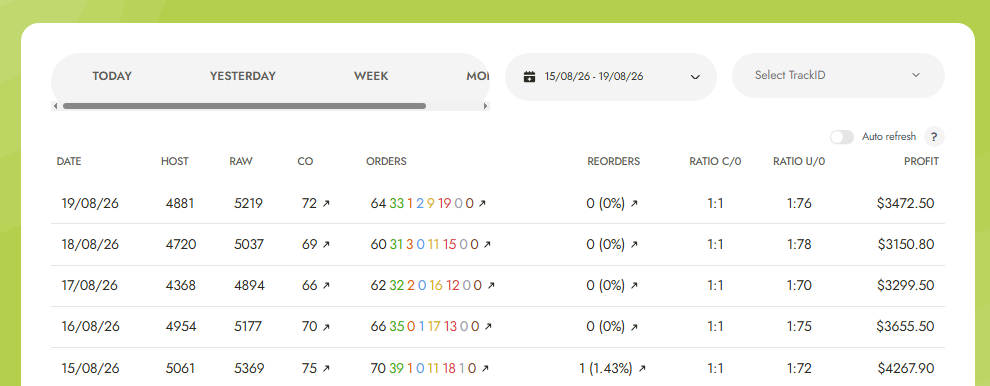The height and width of the screenshot is (386, 990).
Task: Click host value 4368
Action: (x=181, y=286)
